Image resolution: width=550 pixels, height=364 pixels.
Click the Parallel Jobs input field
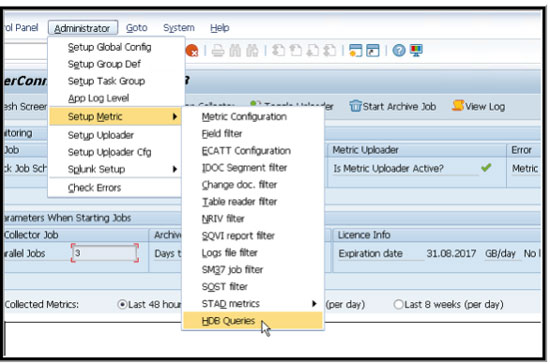click(x=105, y=253)
